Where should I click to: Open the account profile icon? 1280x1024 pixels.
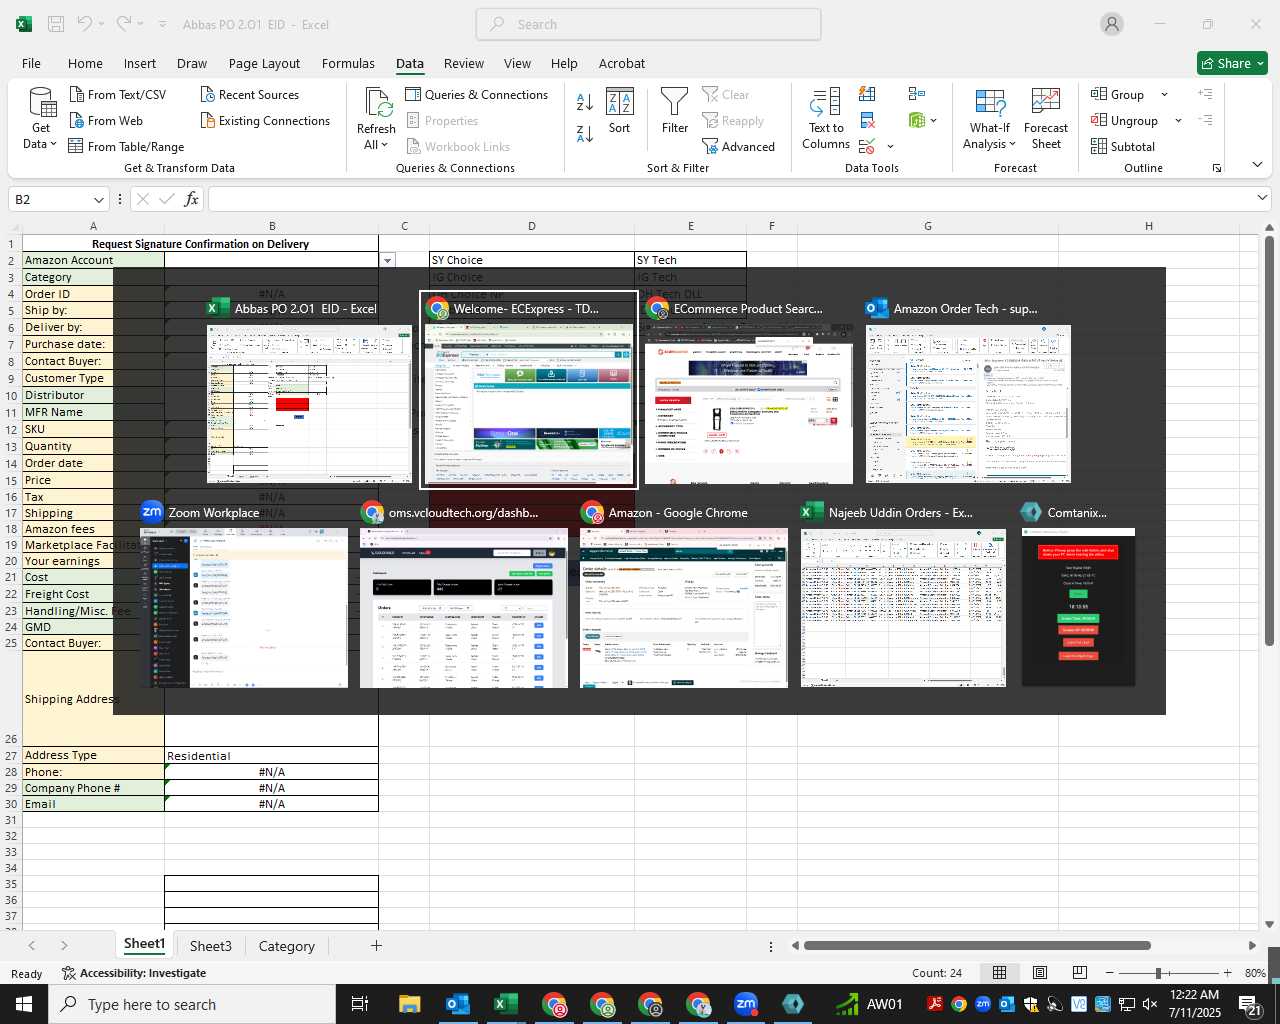click(1112, 24)
